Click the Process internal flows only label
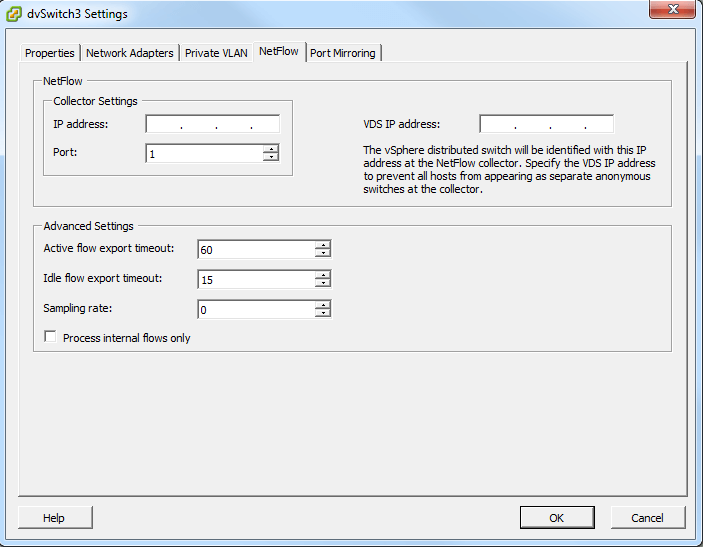Screen dimensions: 703x547 point(126,338)
